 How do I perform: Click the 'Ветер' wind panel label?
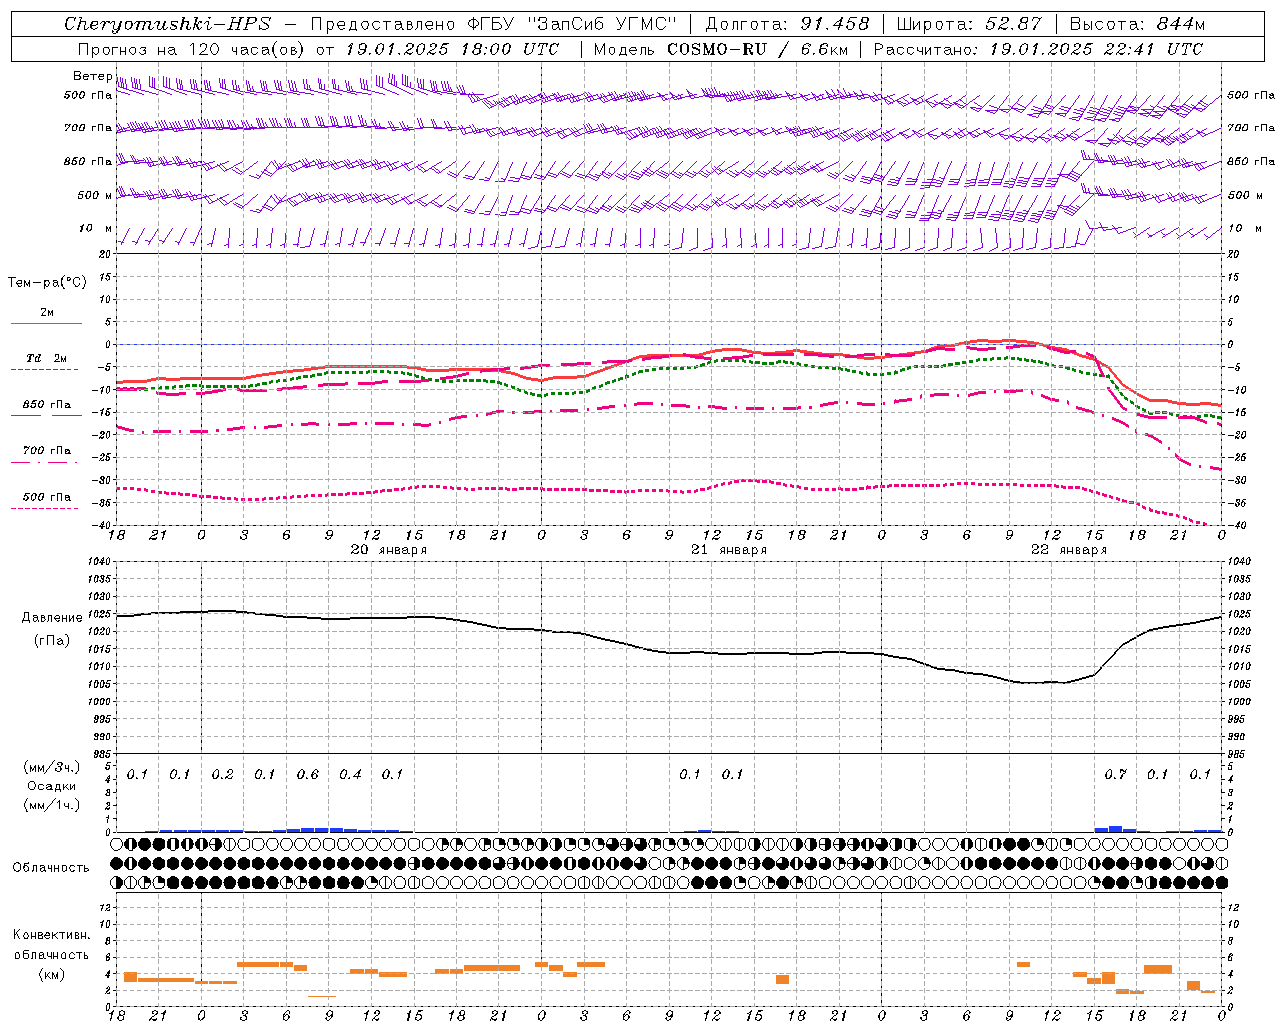point(92,76)
